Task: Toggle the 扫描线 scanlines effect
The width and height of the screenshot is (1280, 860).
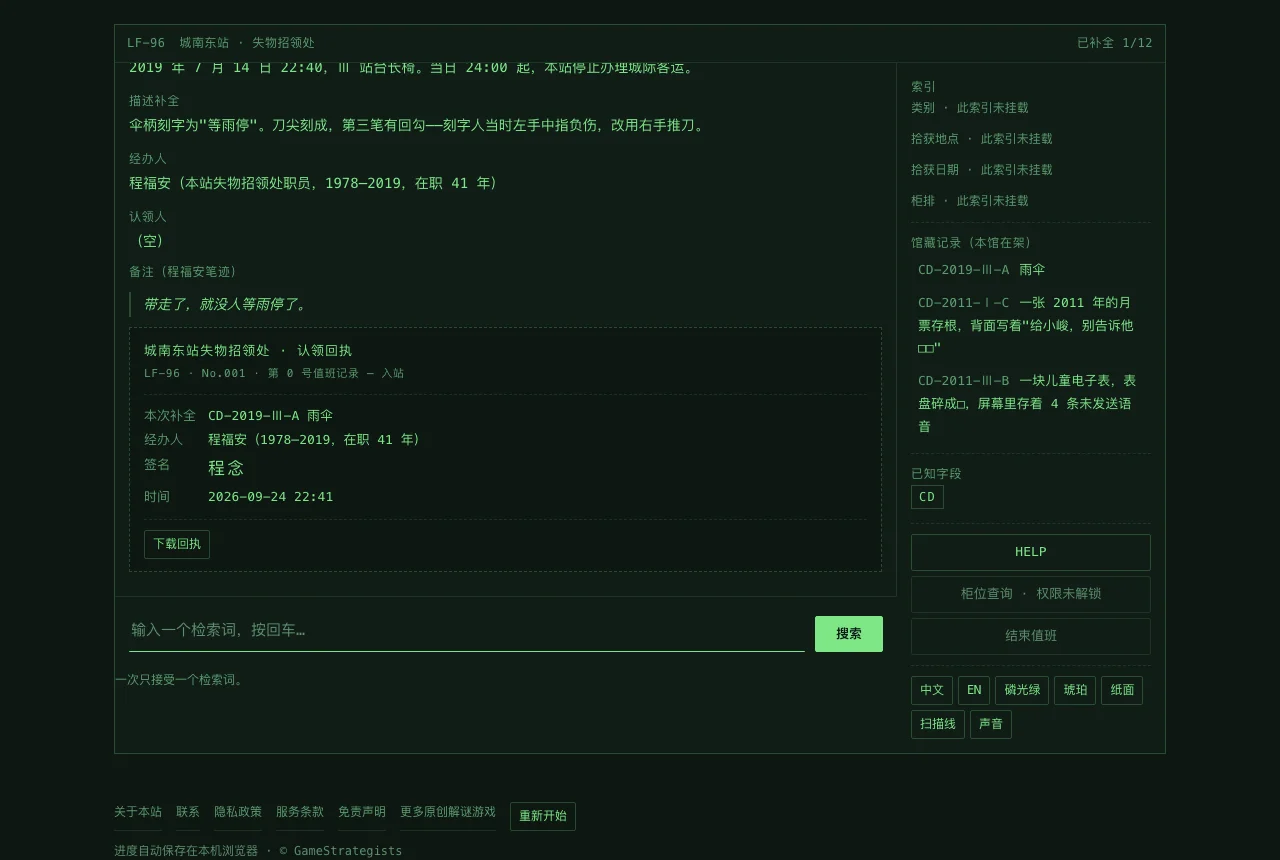Action: [938, 724]
